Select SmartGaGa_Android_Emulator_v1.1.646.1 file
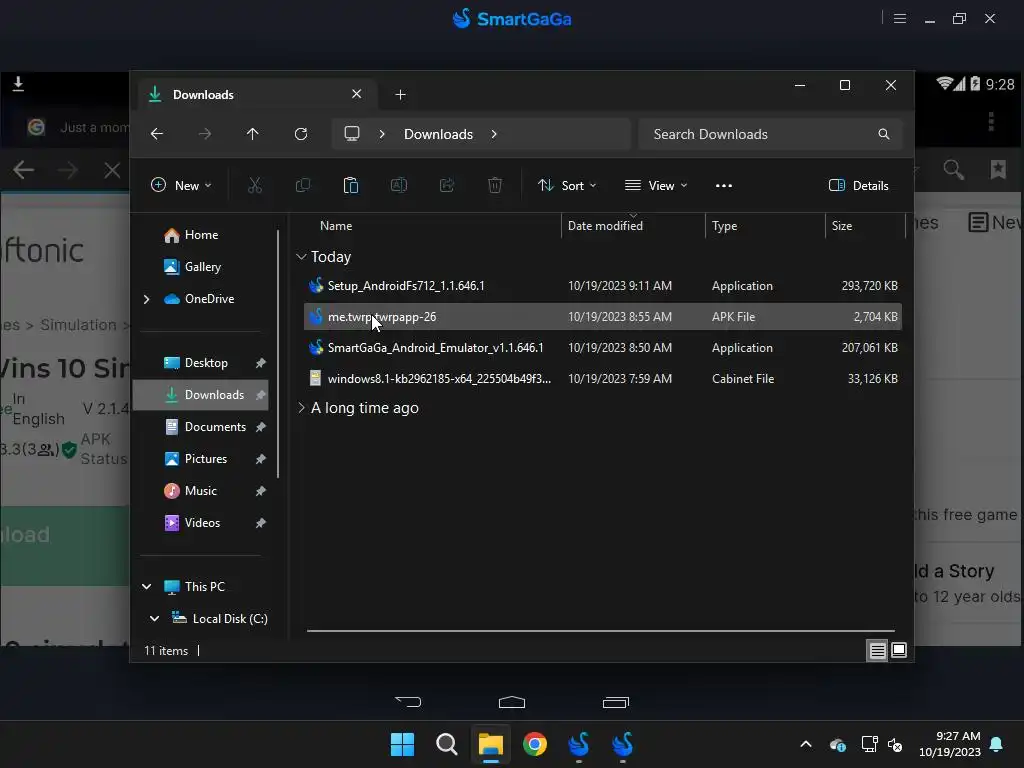This screenshot has width=1024, height=768. pos(603,347)
